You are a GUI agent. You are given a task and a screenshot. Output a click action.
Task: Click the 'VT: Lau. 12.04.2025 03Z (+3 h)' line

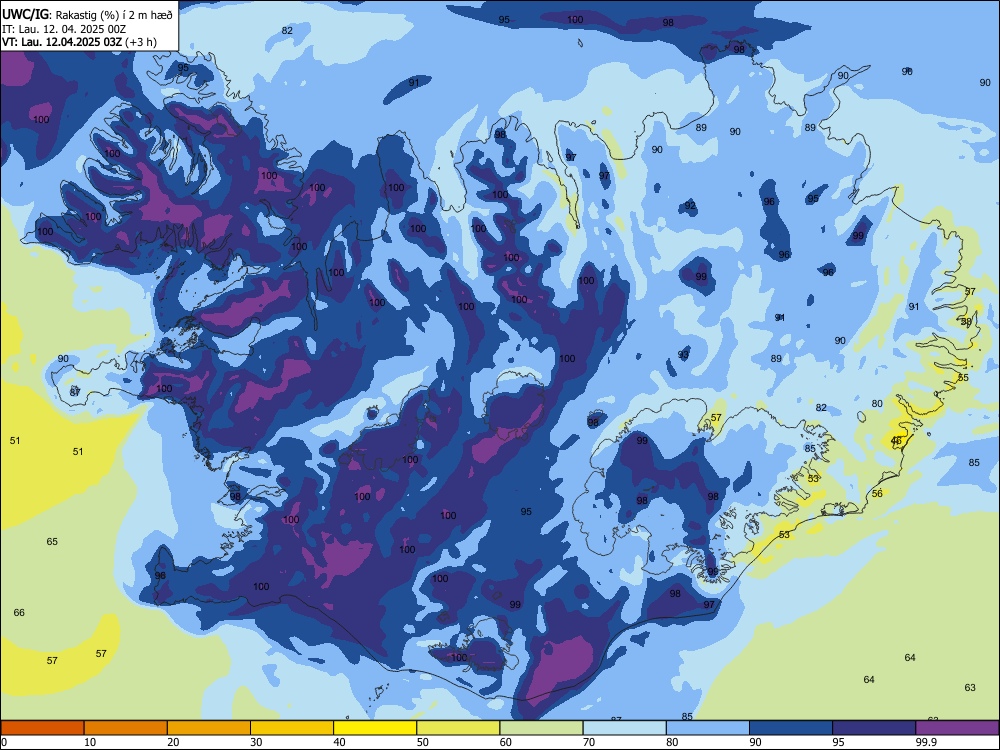(x=79, y=42)
